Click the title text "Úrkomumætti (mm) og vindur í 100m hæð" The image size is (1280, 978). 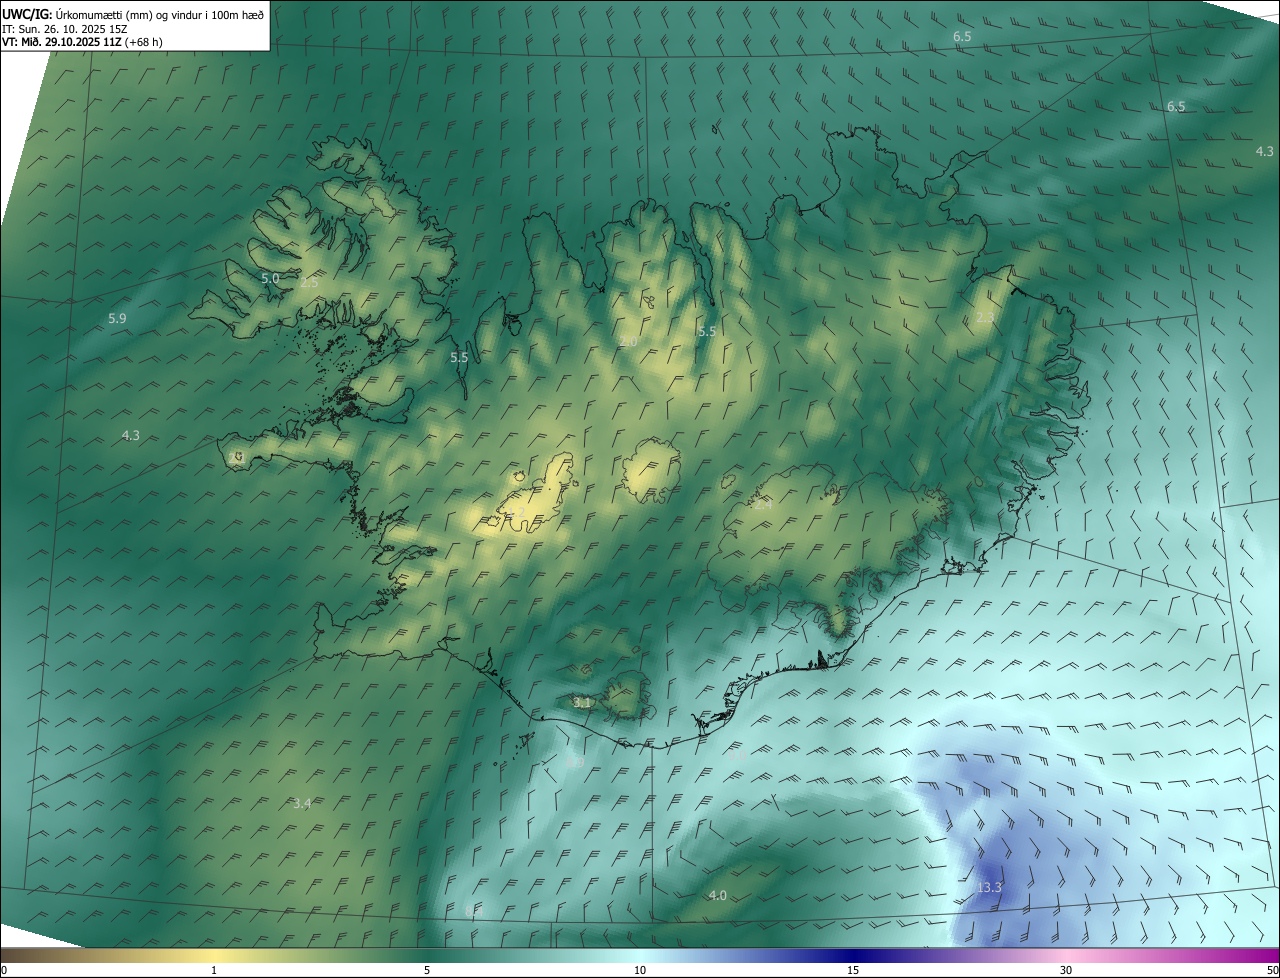click(x=160, y=14)
